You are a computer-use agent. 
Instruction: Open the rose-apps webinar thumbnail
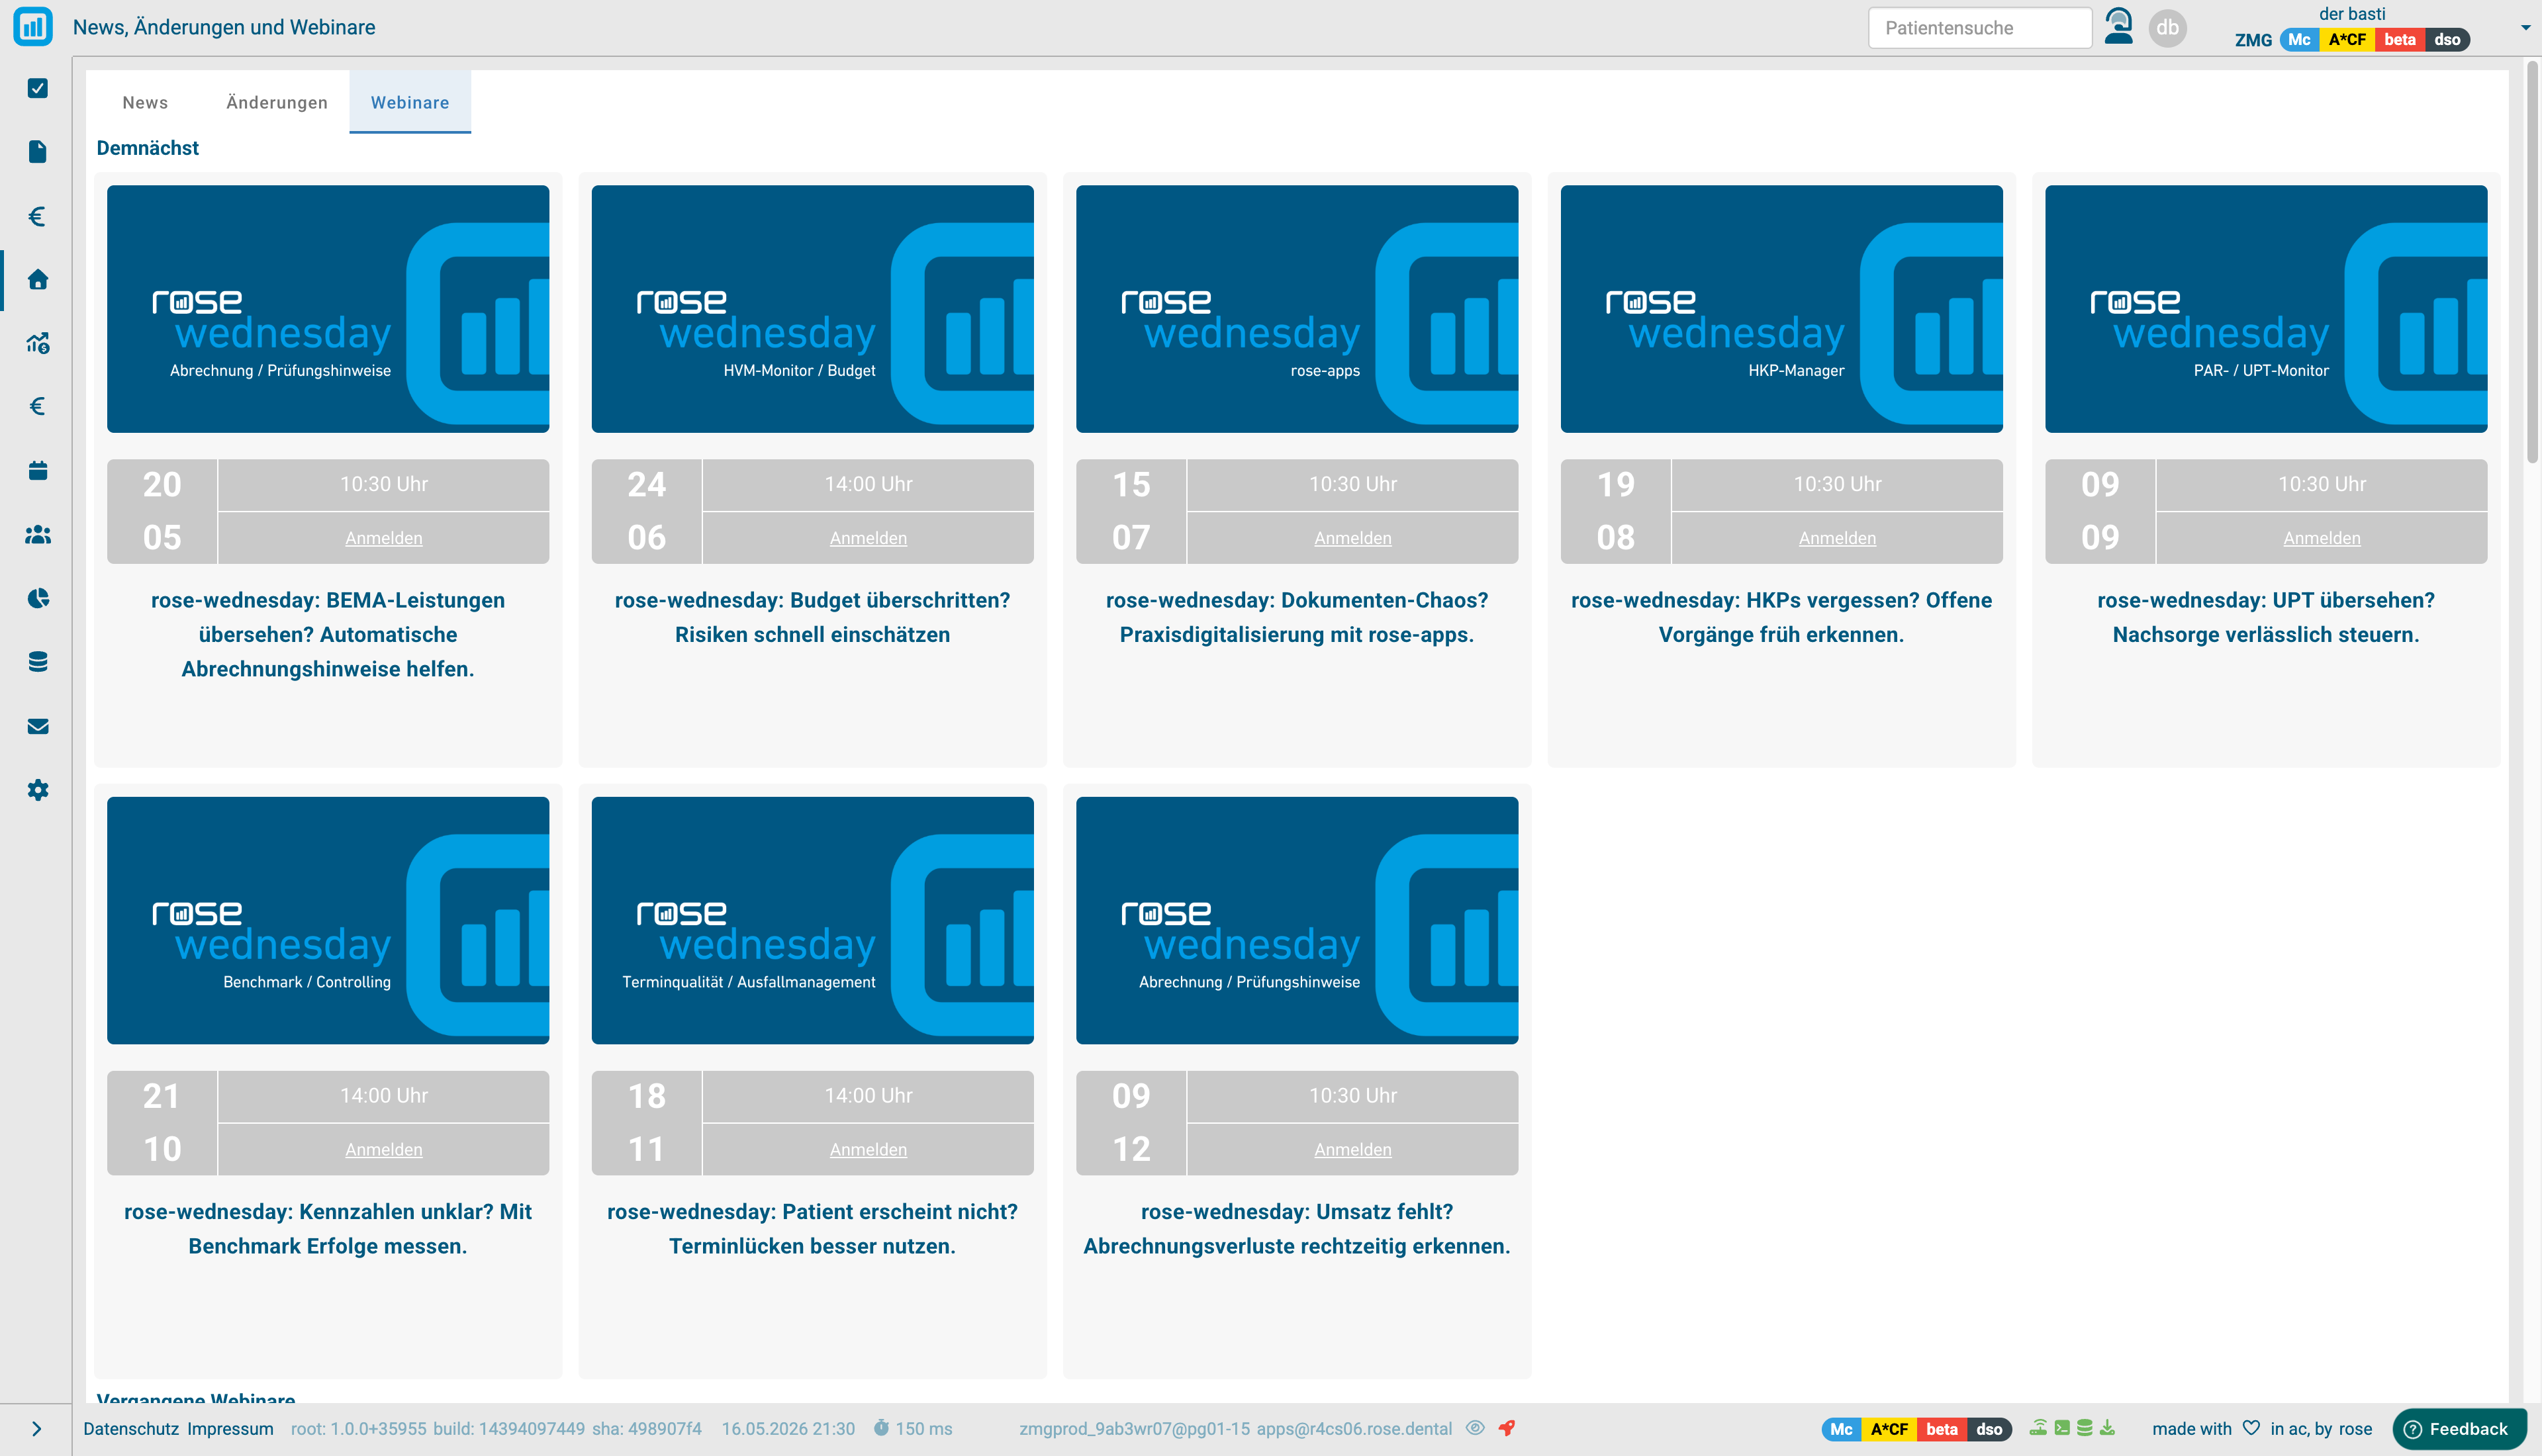click(x=1297, y=309)
